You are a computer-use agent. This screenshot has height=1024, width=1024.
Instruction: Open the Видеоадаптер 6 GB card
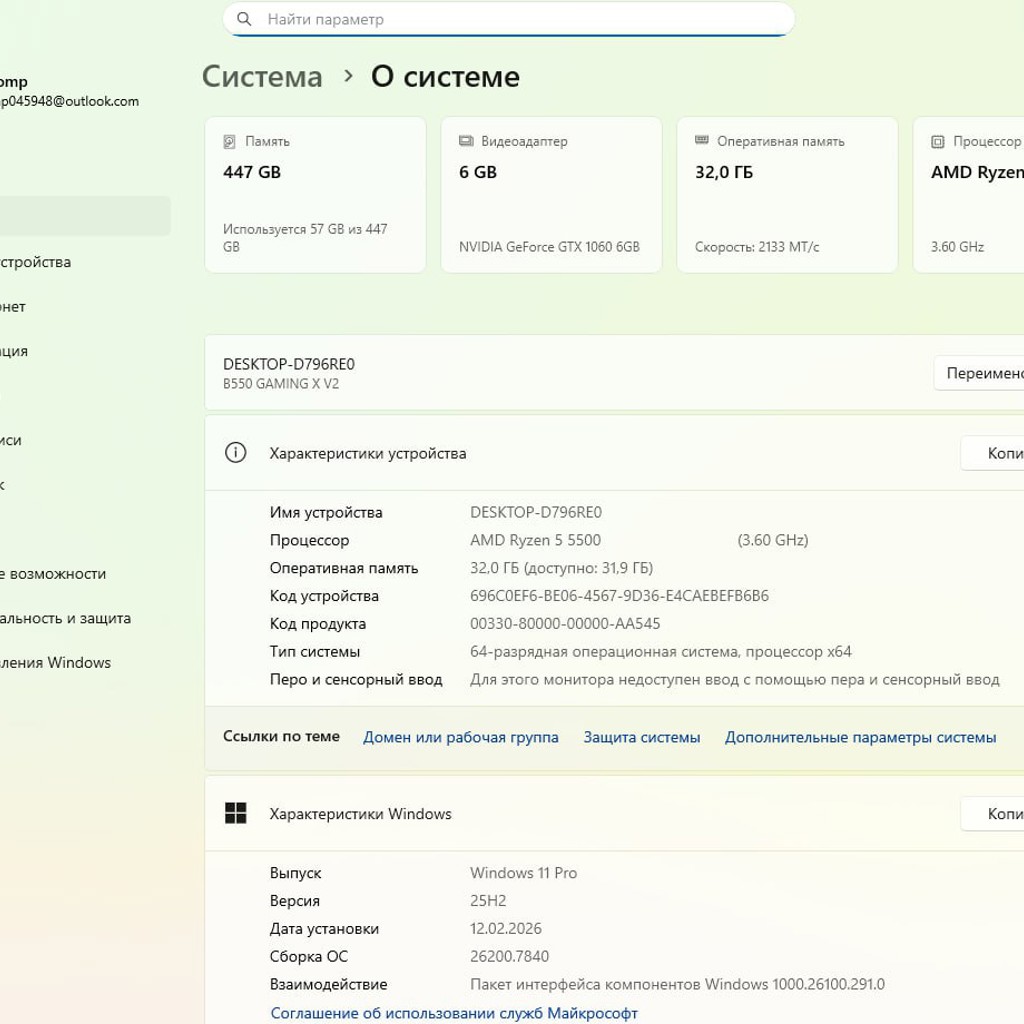coord(551,195)
